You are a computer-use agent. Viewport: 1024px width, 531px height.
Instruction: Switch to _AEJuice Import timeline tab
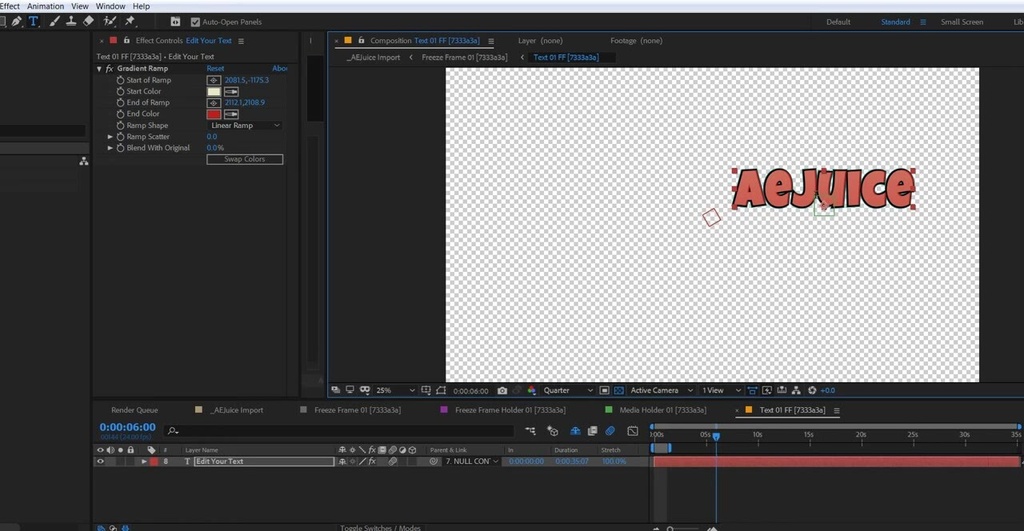[x=236, y=410]
